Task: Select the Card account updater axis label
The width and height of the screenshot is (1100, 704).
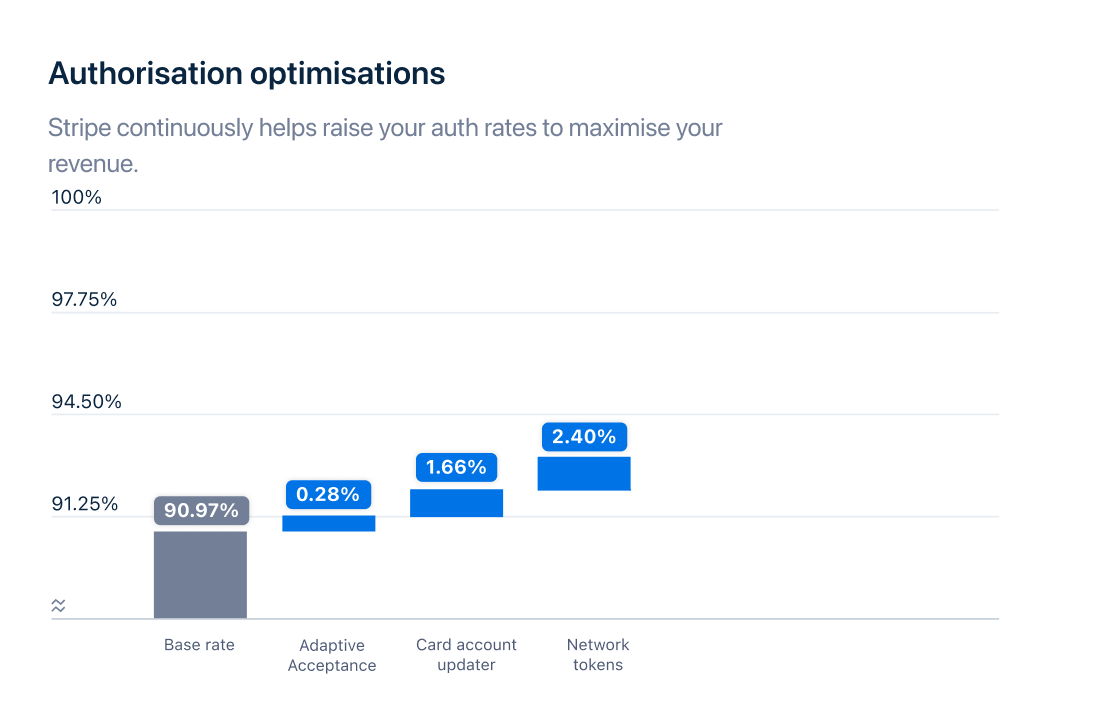Action: 466,655
